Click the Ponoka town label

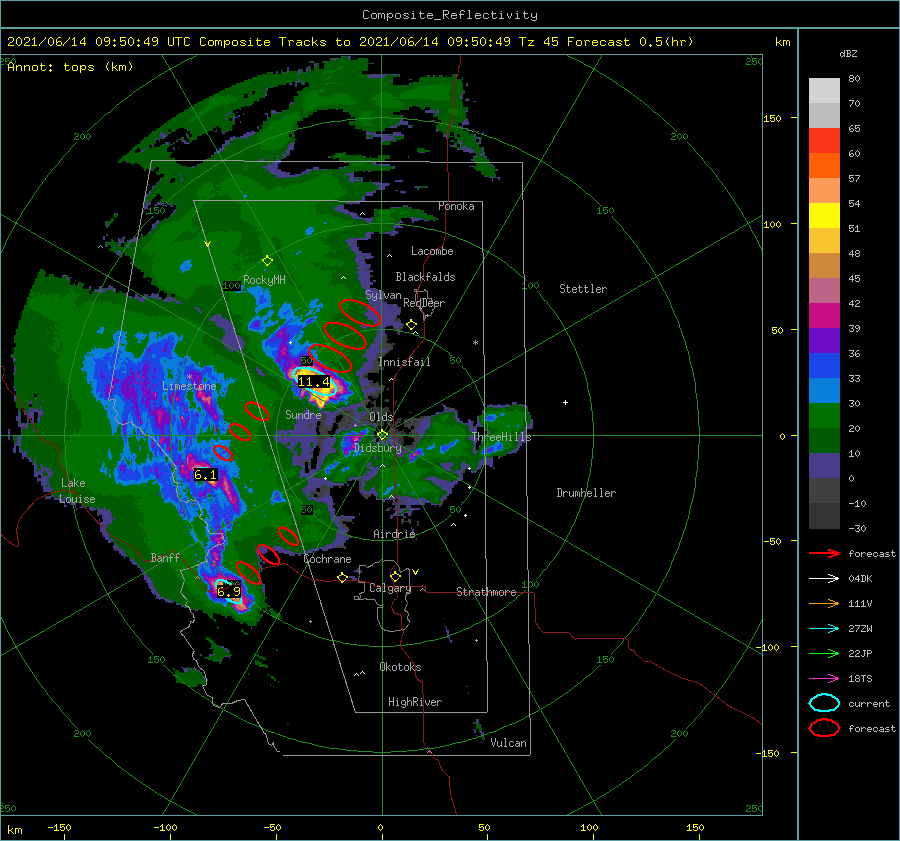[456, 206]
